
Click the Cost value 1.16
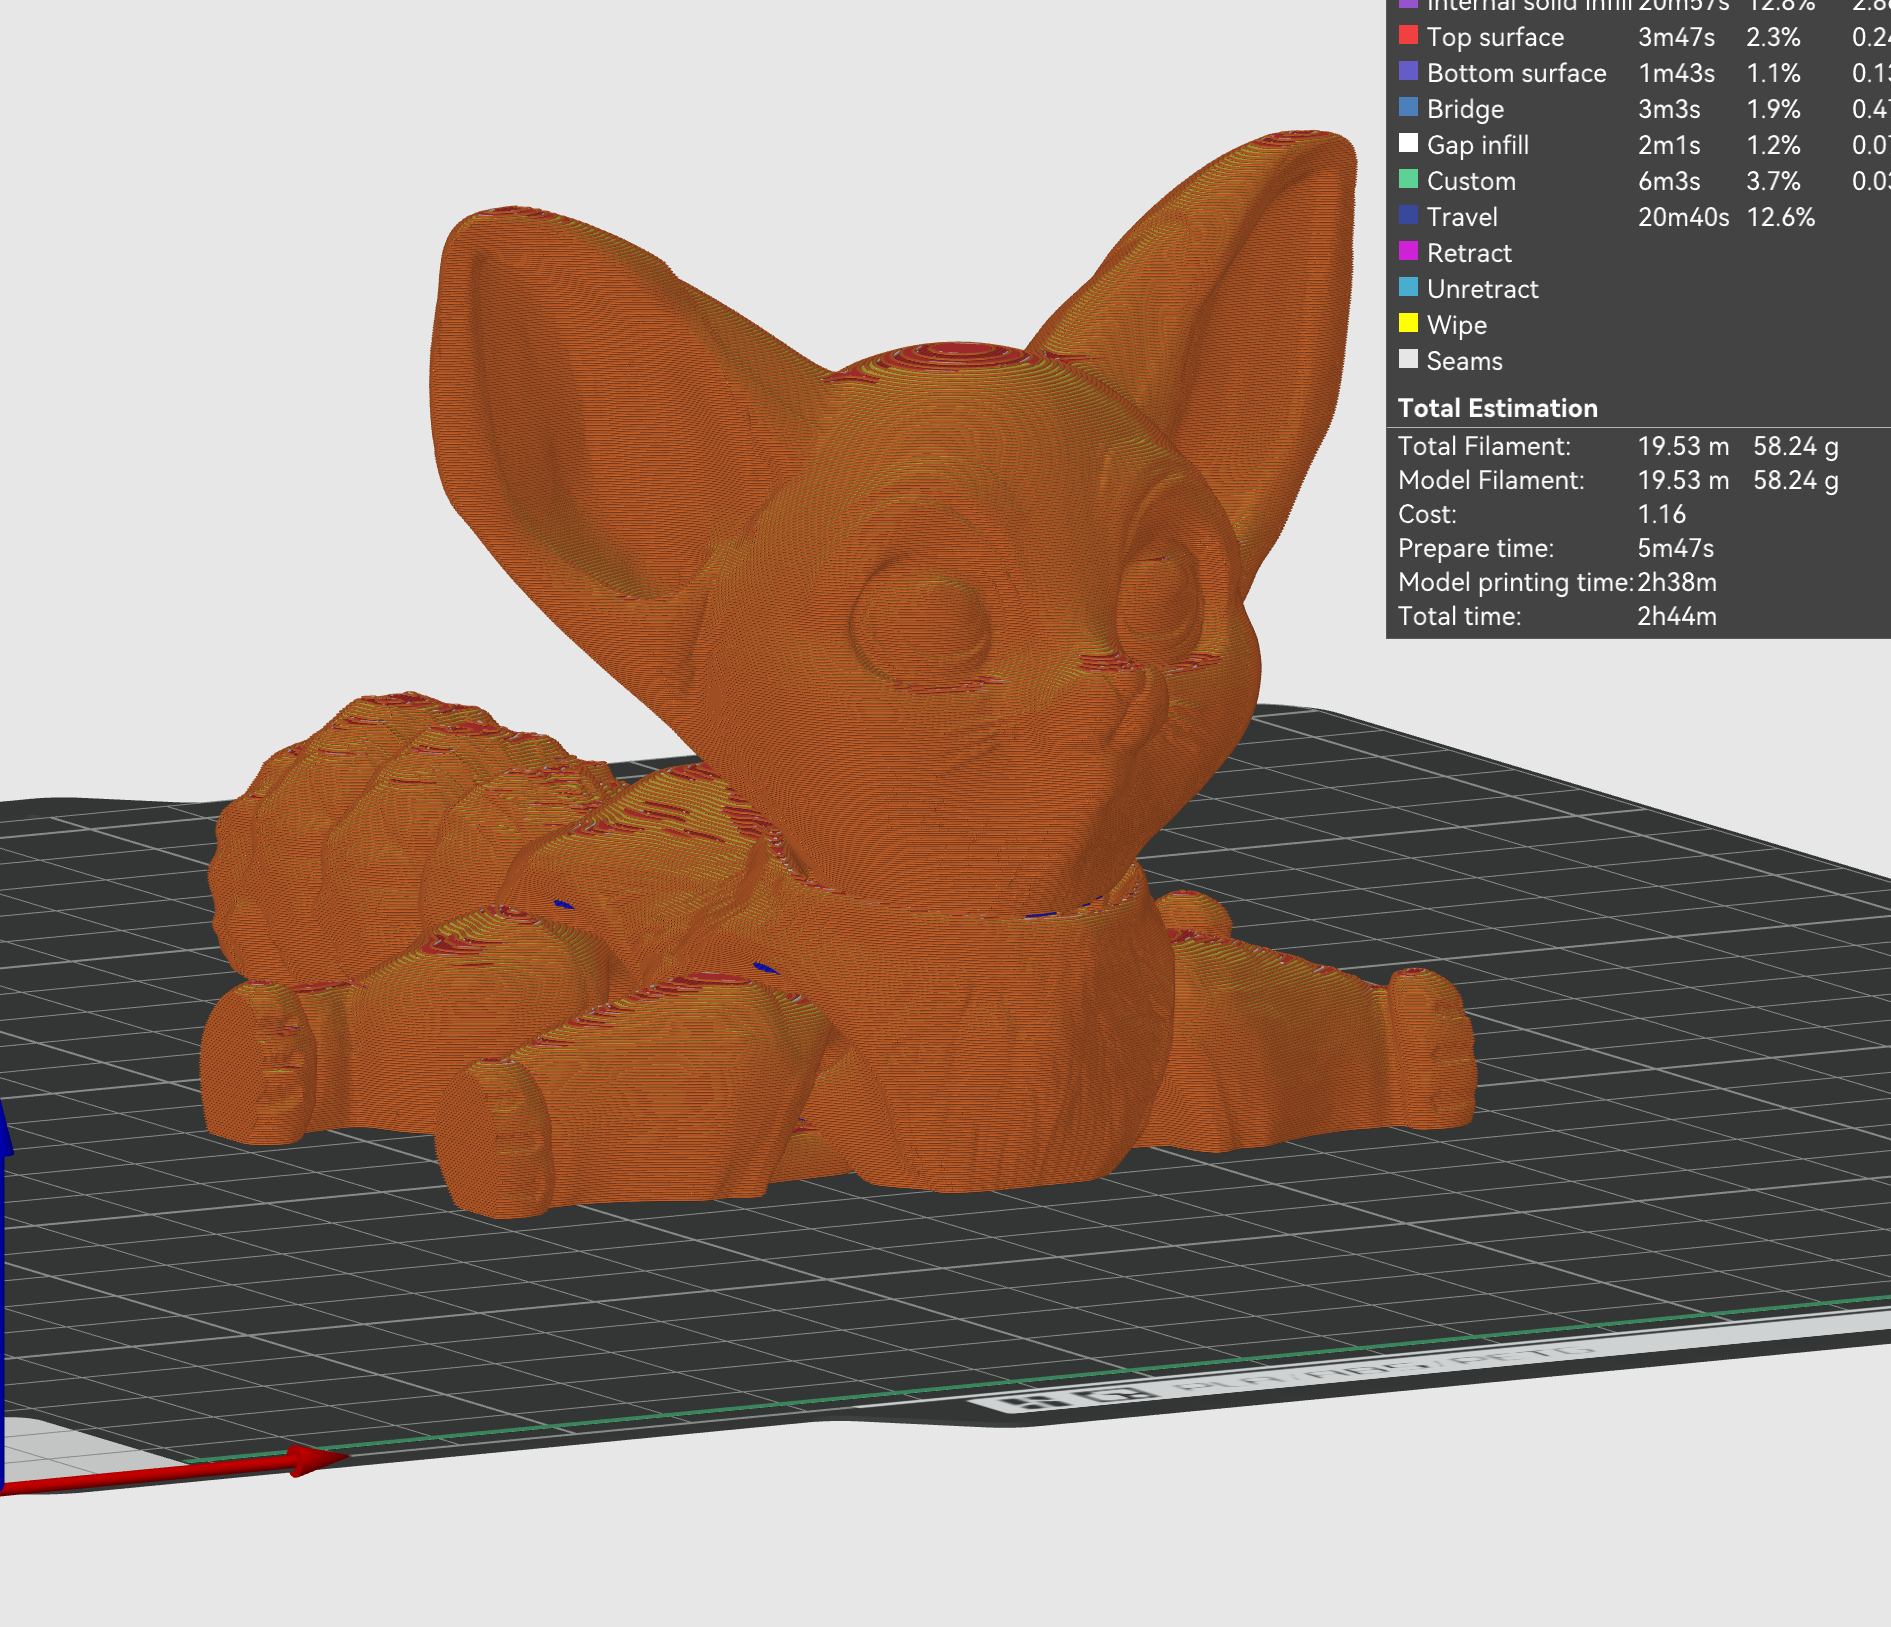[1661, 514]
